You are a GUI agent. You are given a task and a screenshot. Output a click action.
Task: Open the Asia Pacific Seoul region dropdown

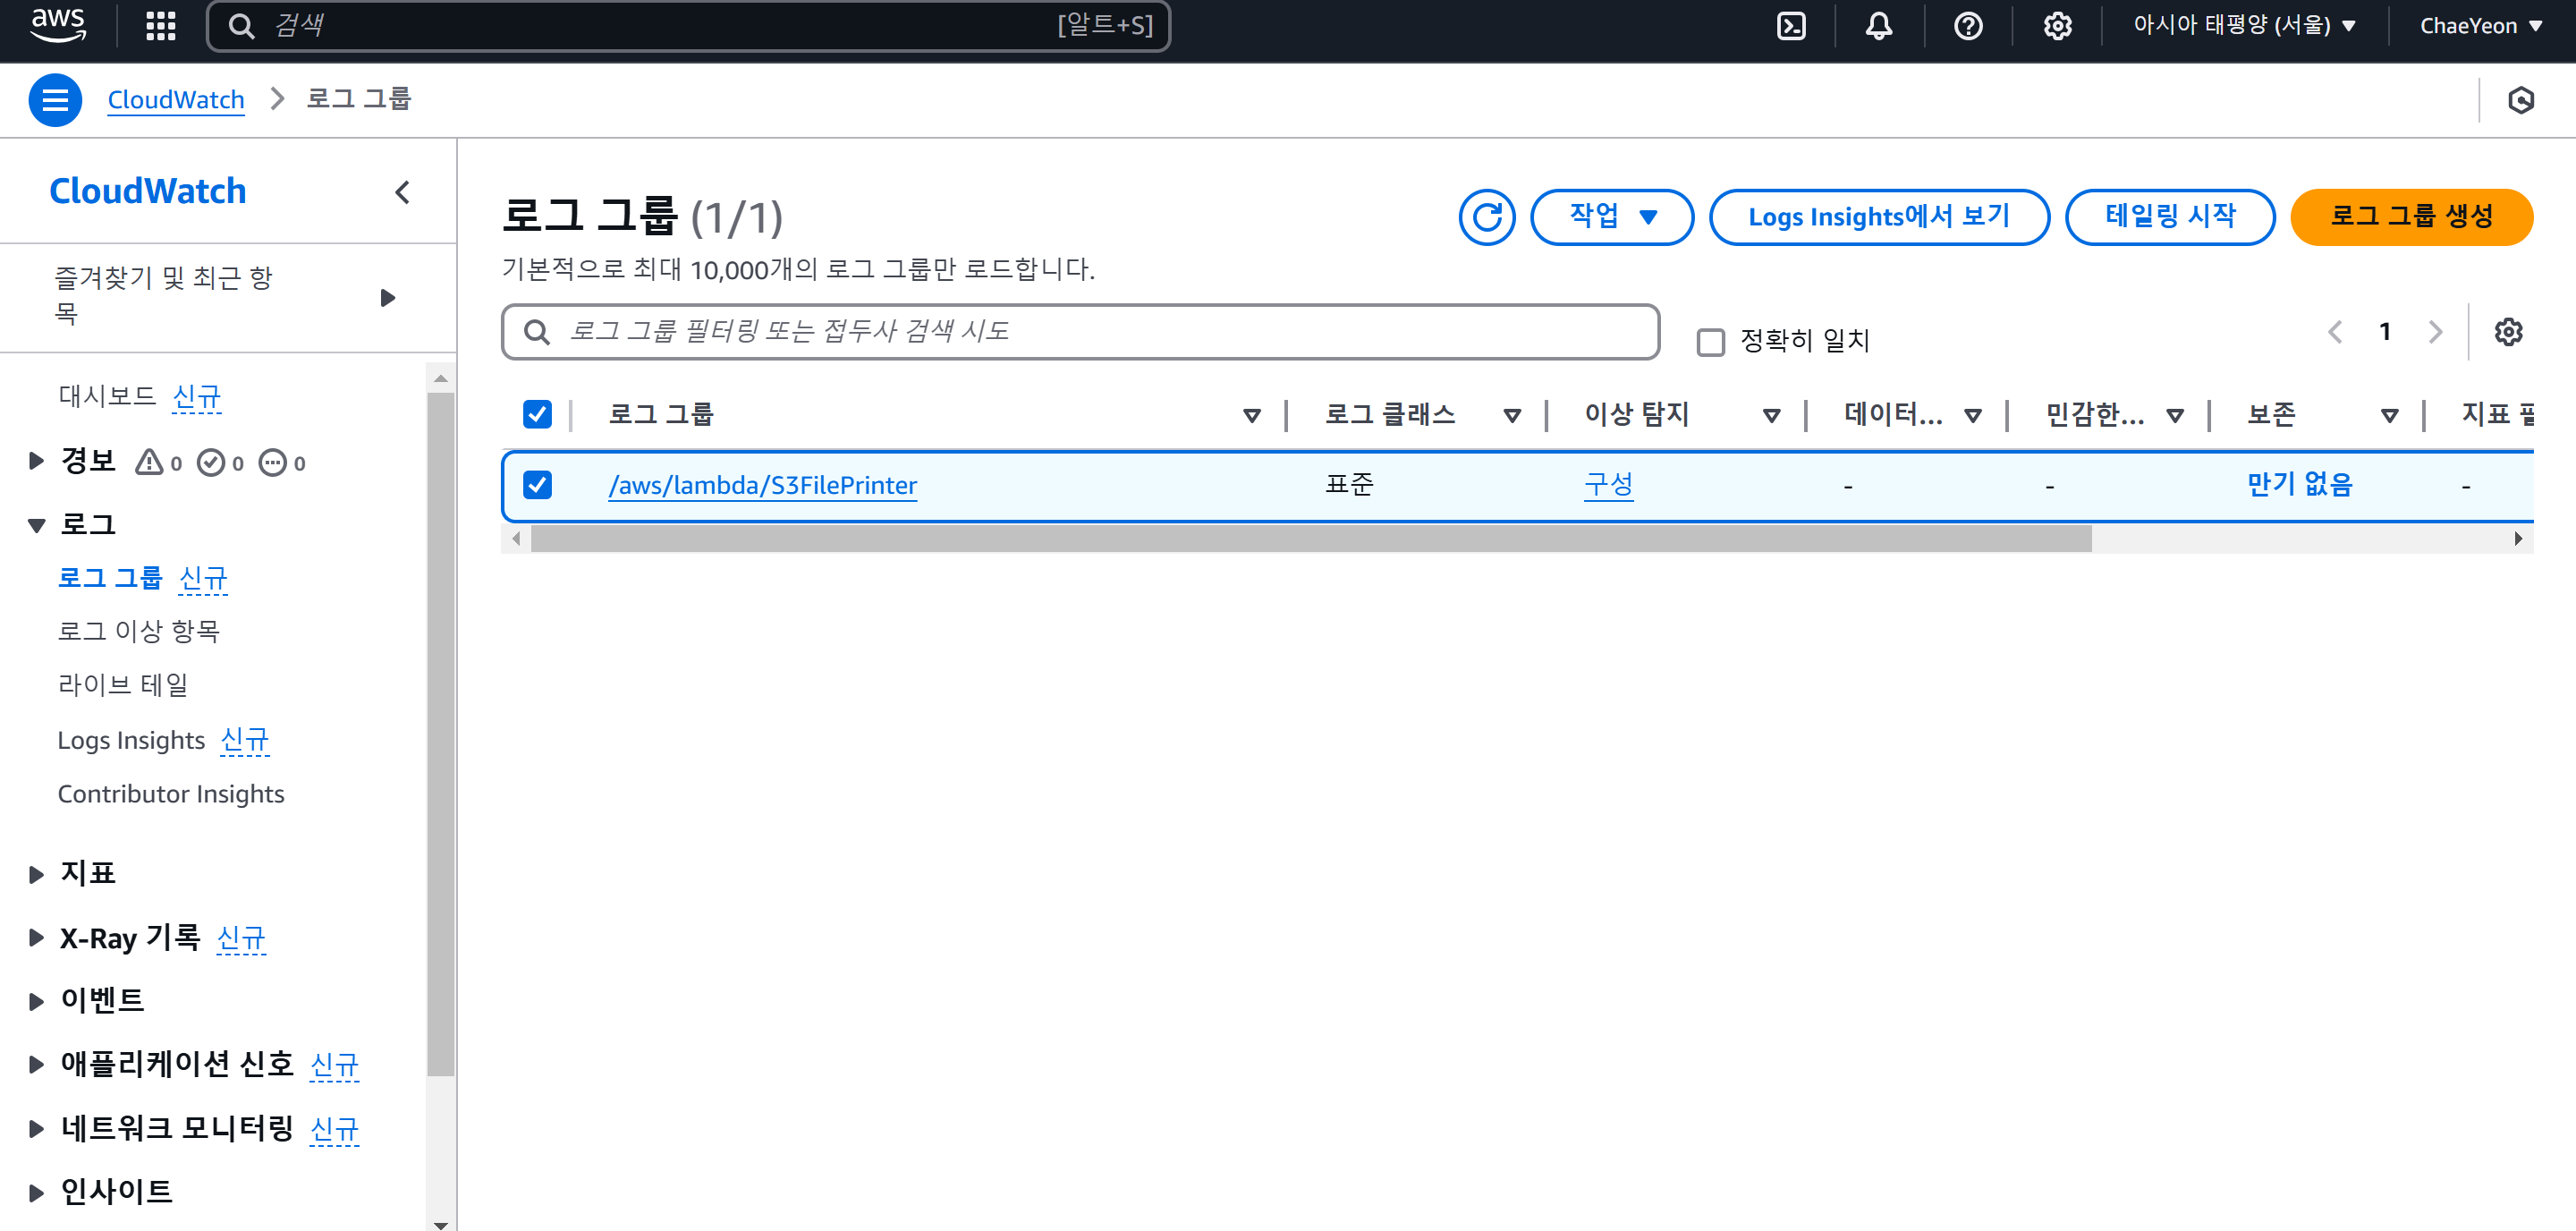[2243, 26]
